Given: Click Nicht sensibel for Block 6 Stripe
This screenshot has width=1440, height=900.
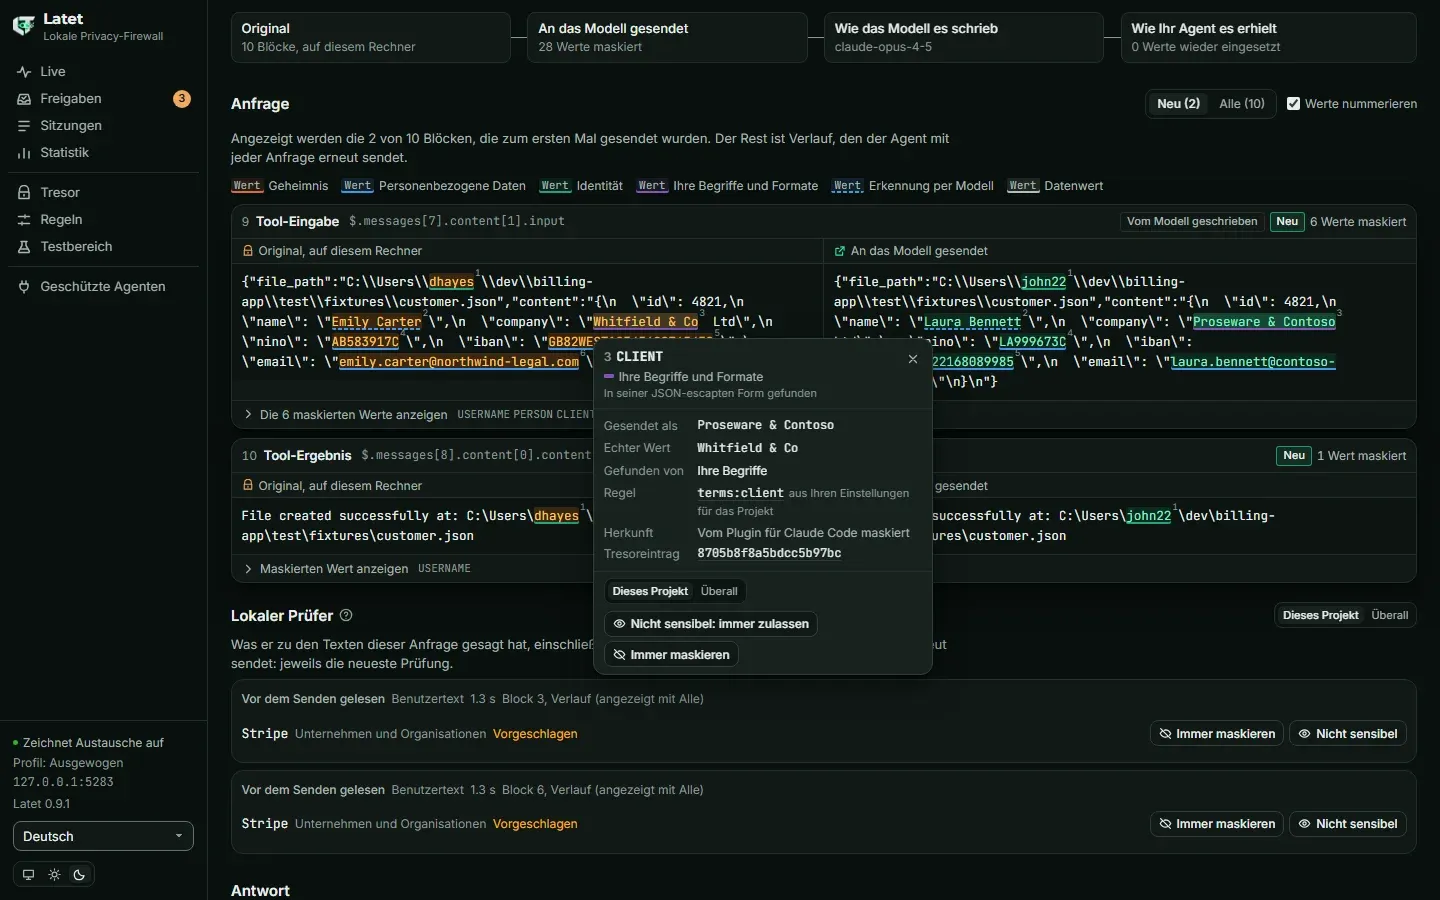Looking at the screenshot, I should coord(1348,824).
